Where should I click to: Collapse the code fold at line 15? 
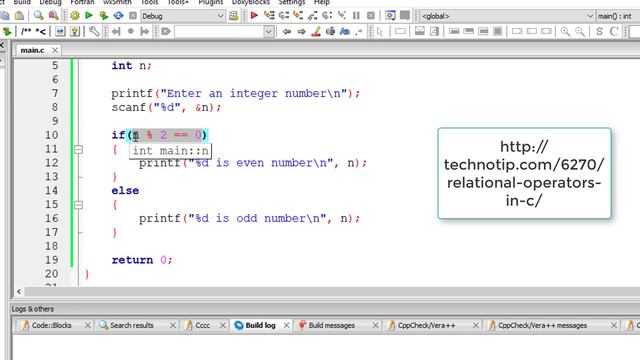(78, 205)
